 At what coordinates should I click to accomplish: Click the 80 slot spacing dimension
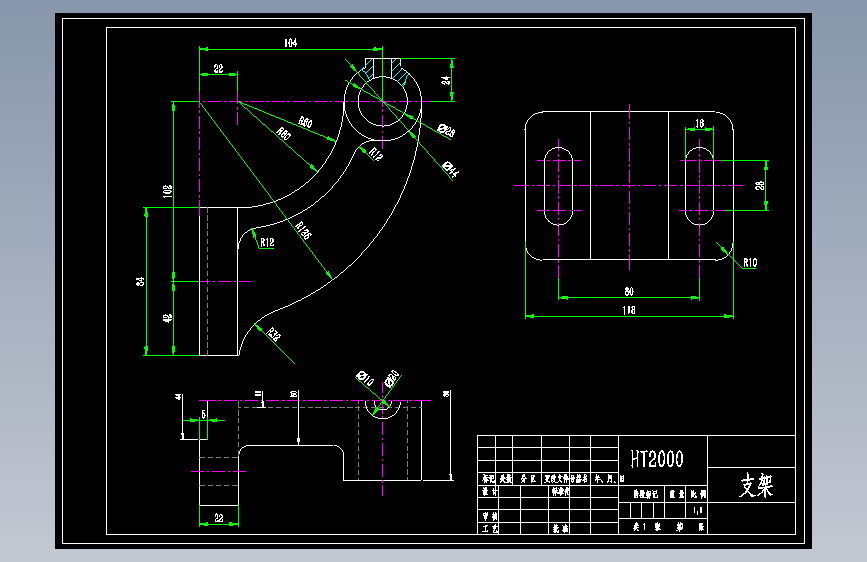pos(629,292)
